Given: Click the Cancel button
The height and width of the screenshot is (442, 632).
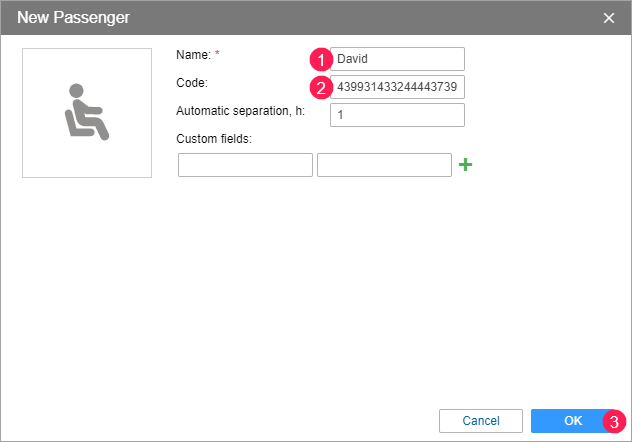Looking at the screenshot, I should [481, 421].
